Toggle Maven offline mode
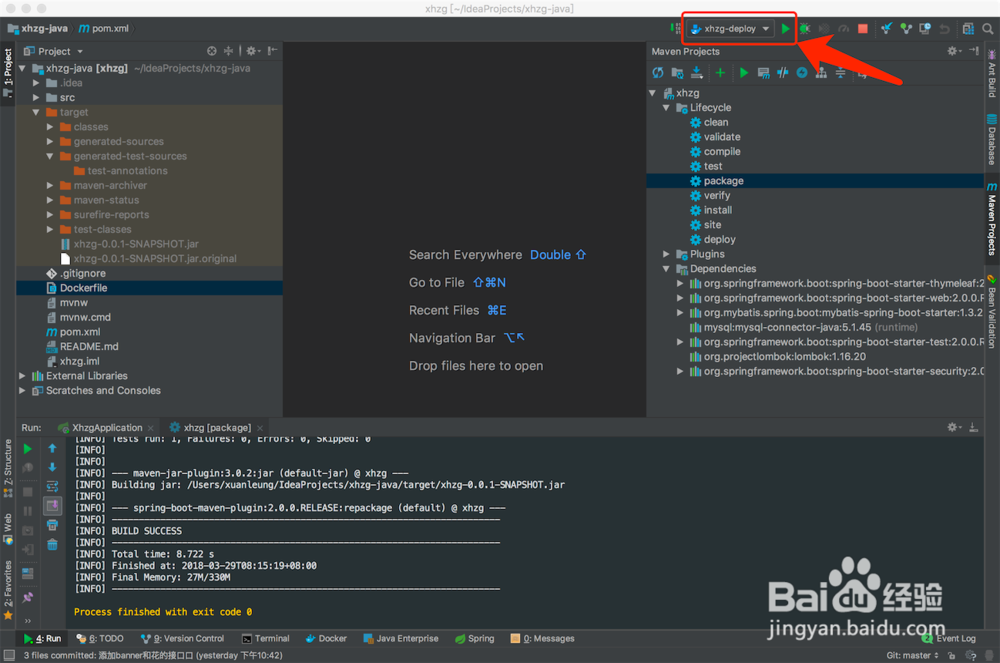 pos(783,73)
